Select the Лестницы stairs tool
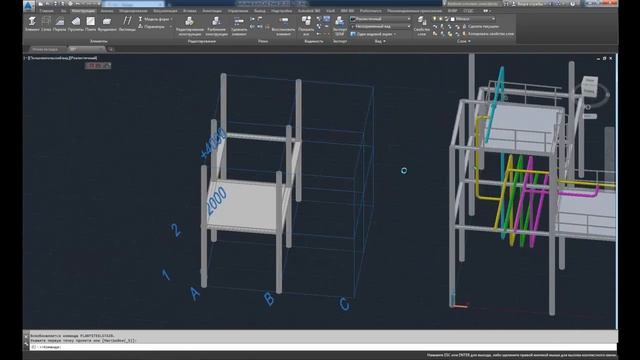This screenshot has width=640, height=360. point(127,24)
